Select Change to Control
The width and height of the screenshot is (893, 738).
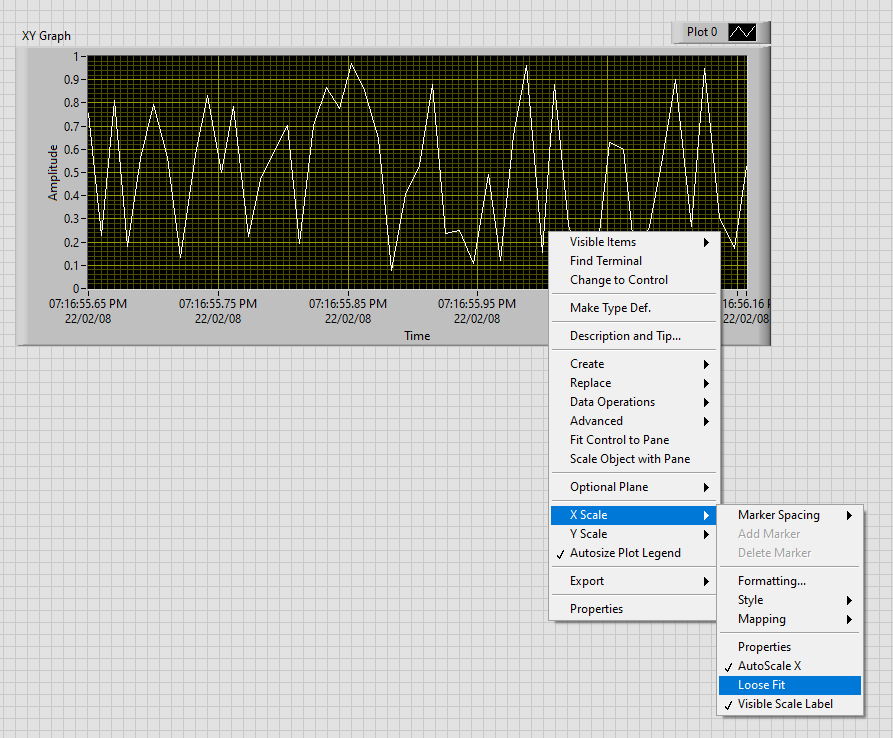[633, 280]
